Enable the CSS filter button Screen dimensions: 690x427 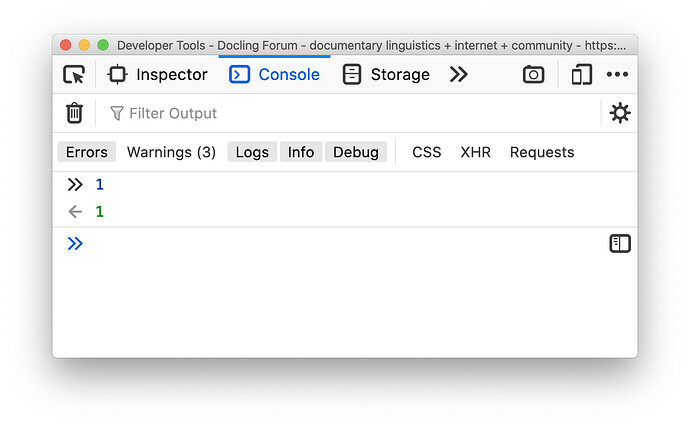coord(426,152)
